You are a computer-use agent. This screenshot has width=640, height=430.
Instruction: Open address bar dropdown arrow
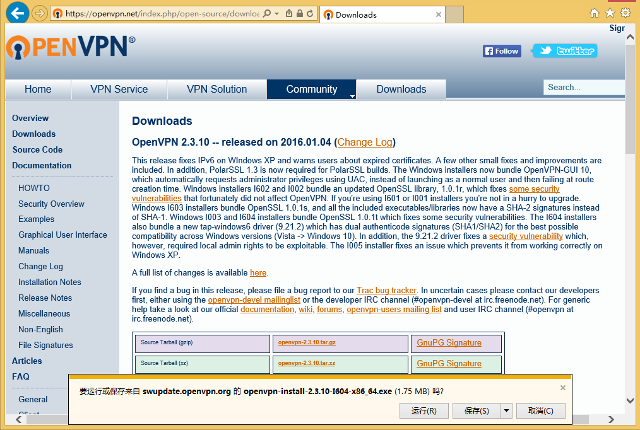tap(277, 13)
